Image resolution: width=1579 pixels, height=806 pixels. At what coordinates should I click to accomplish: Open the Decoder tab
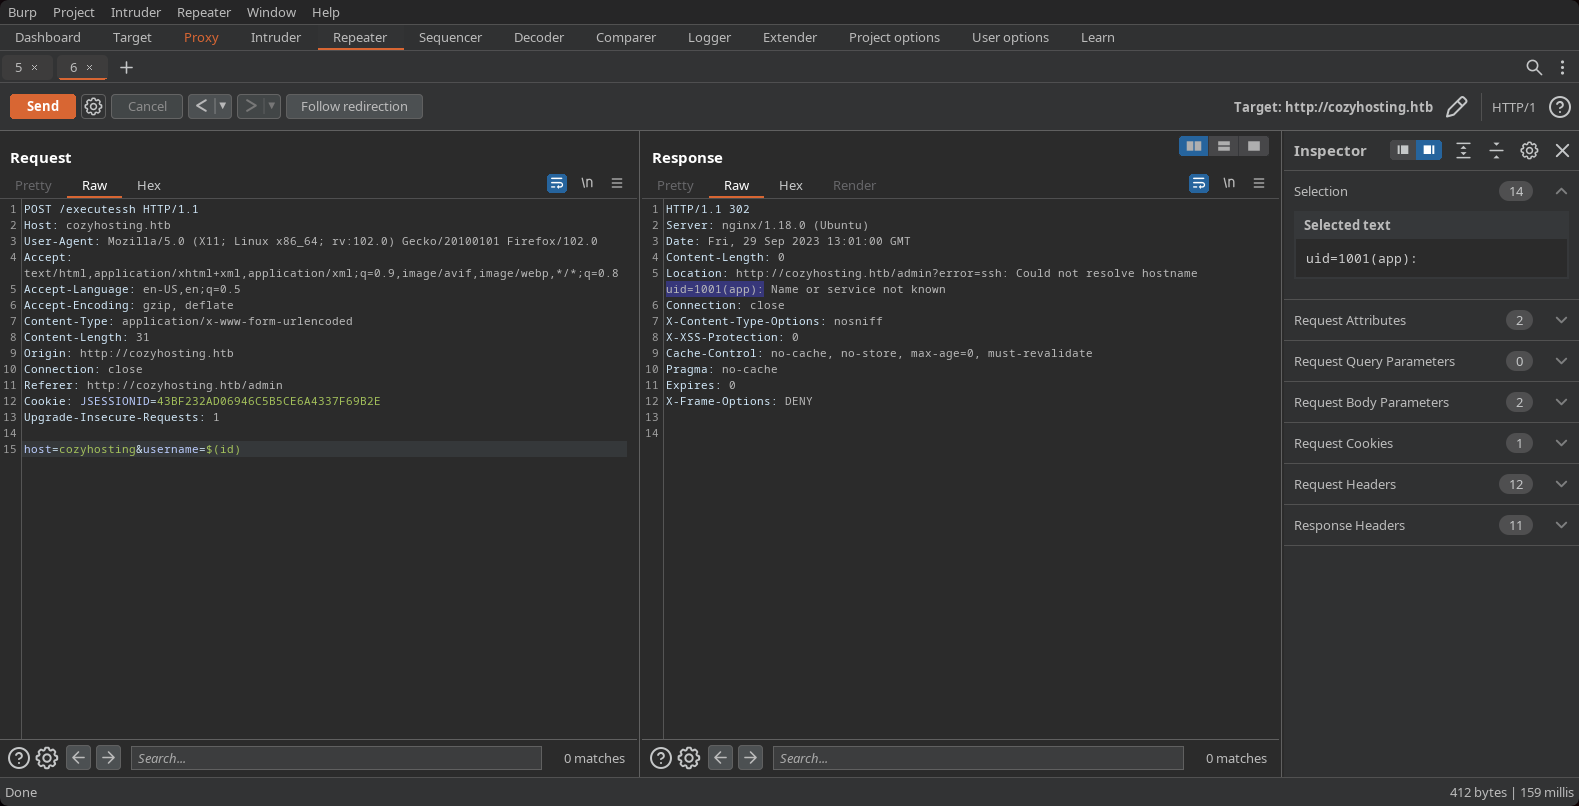tap(539, 37)
